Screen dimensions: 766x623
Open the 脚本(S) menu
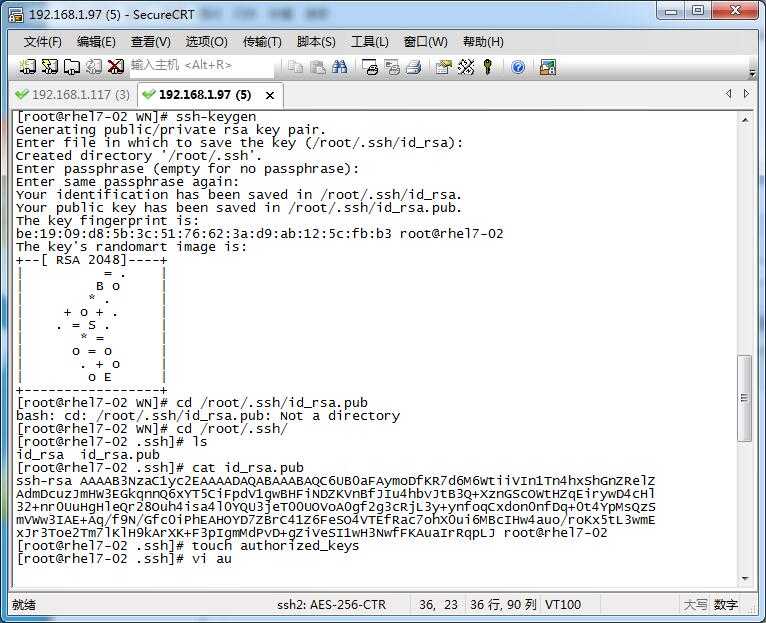pyautogui.click(x=316, y=42)
